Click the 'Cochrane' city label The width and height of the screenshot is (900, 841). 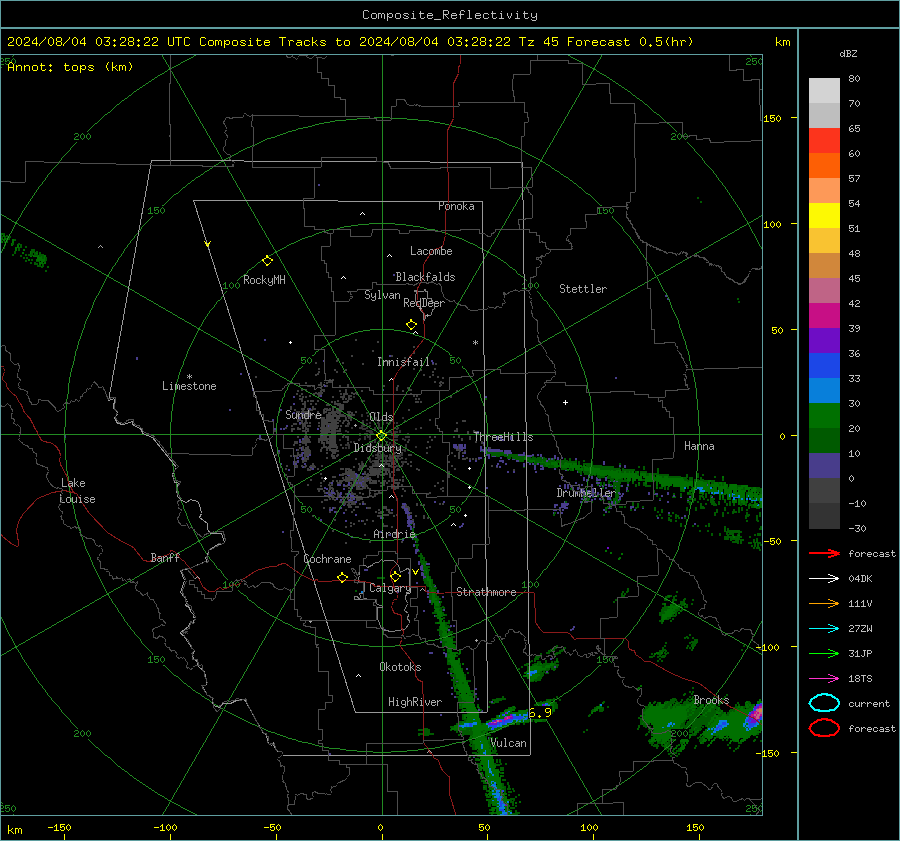point(327,559)
